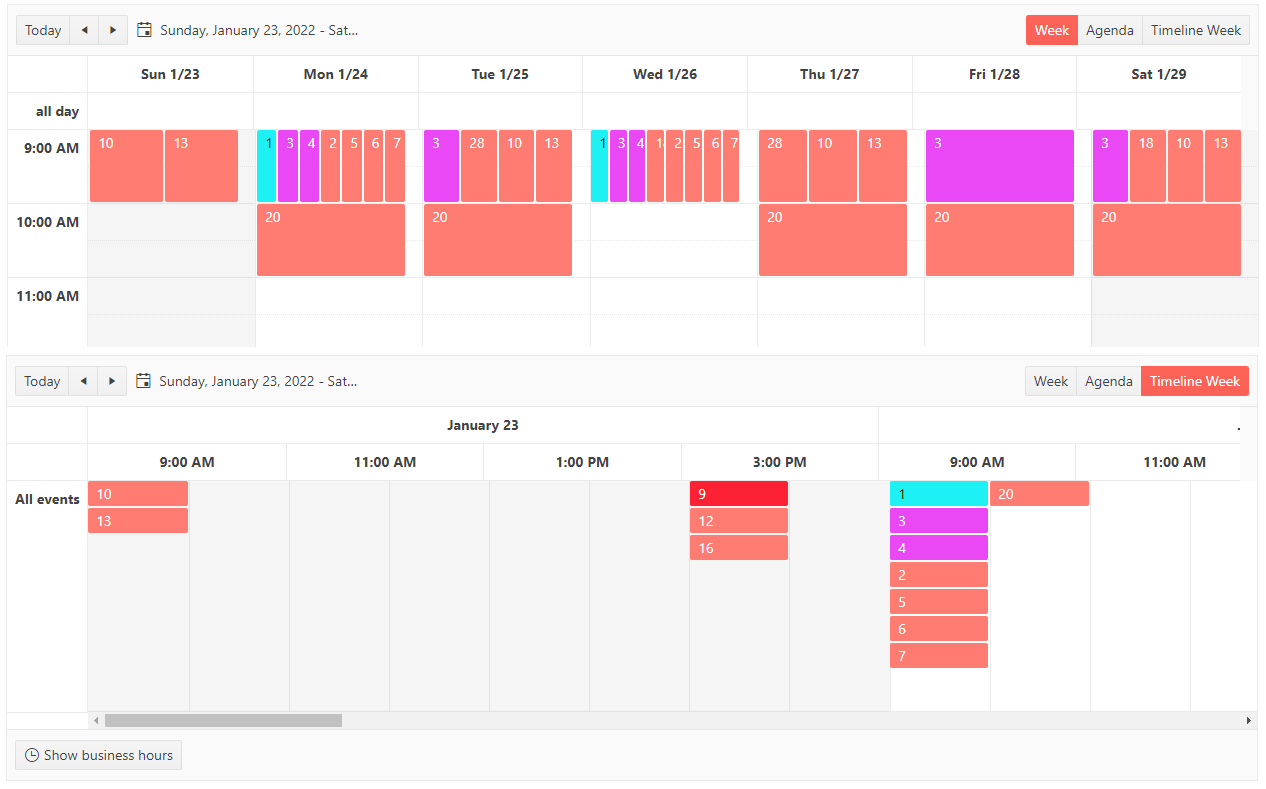
Task: Click Fri 1/28 column header
Action: pos(994,74)
